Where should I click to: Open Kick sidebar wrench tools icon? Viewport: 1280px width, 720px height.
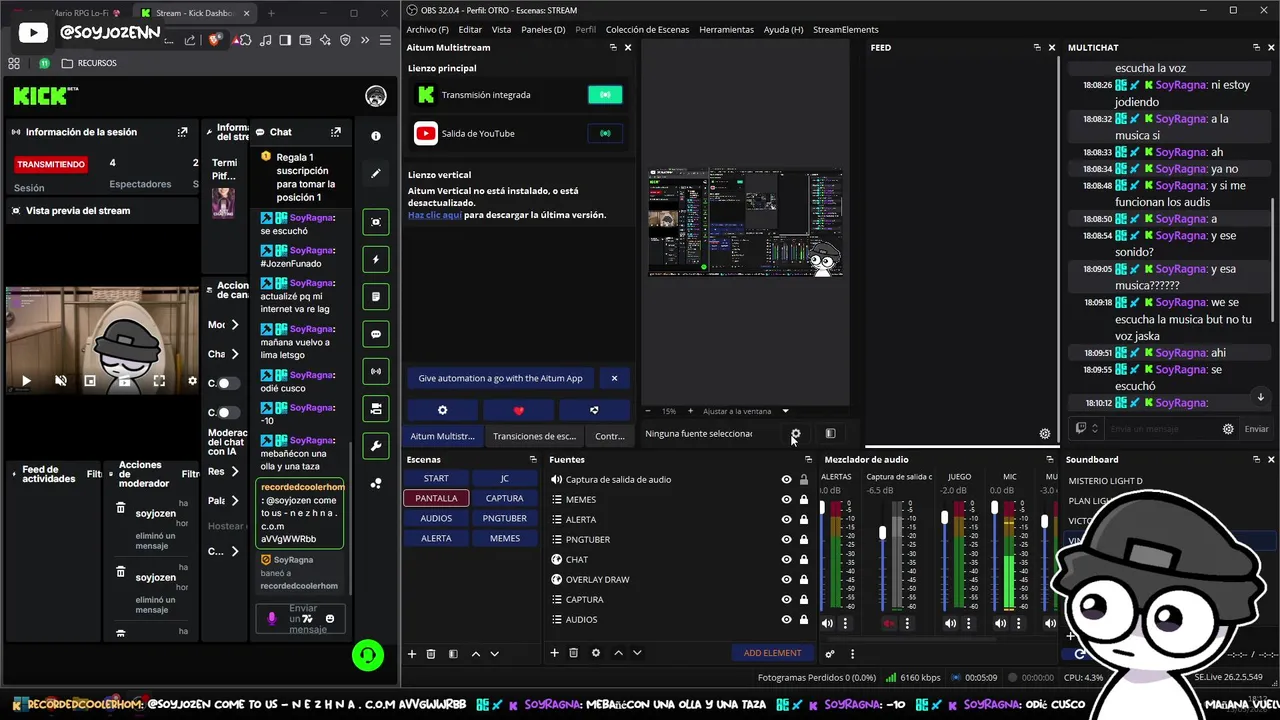click(x=376, y=446)
